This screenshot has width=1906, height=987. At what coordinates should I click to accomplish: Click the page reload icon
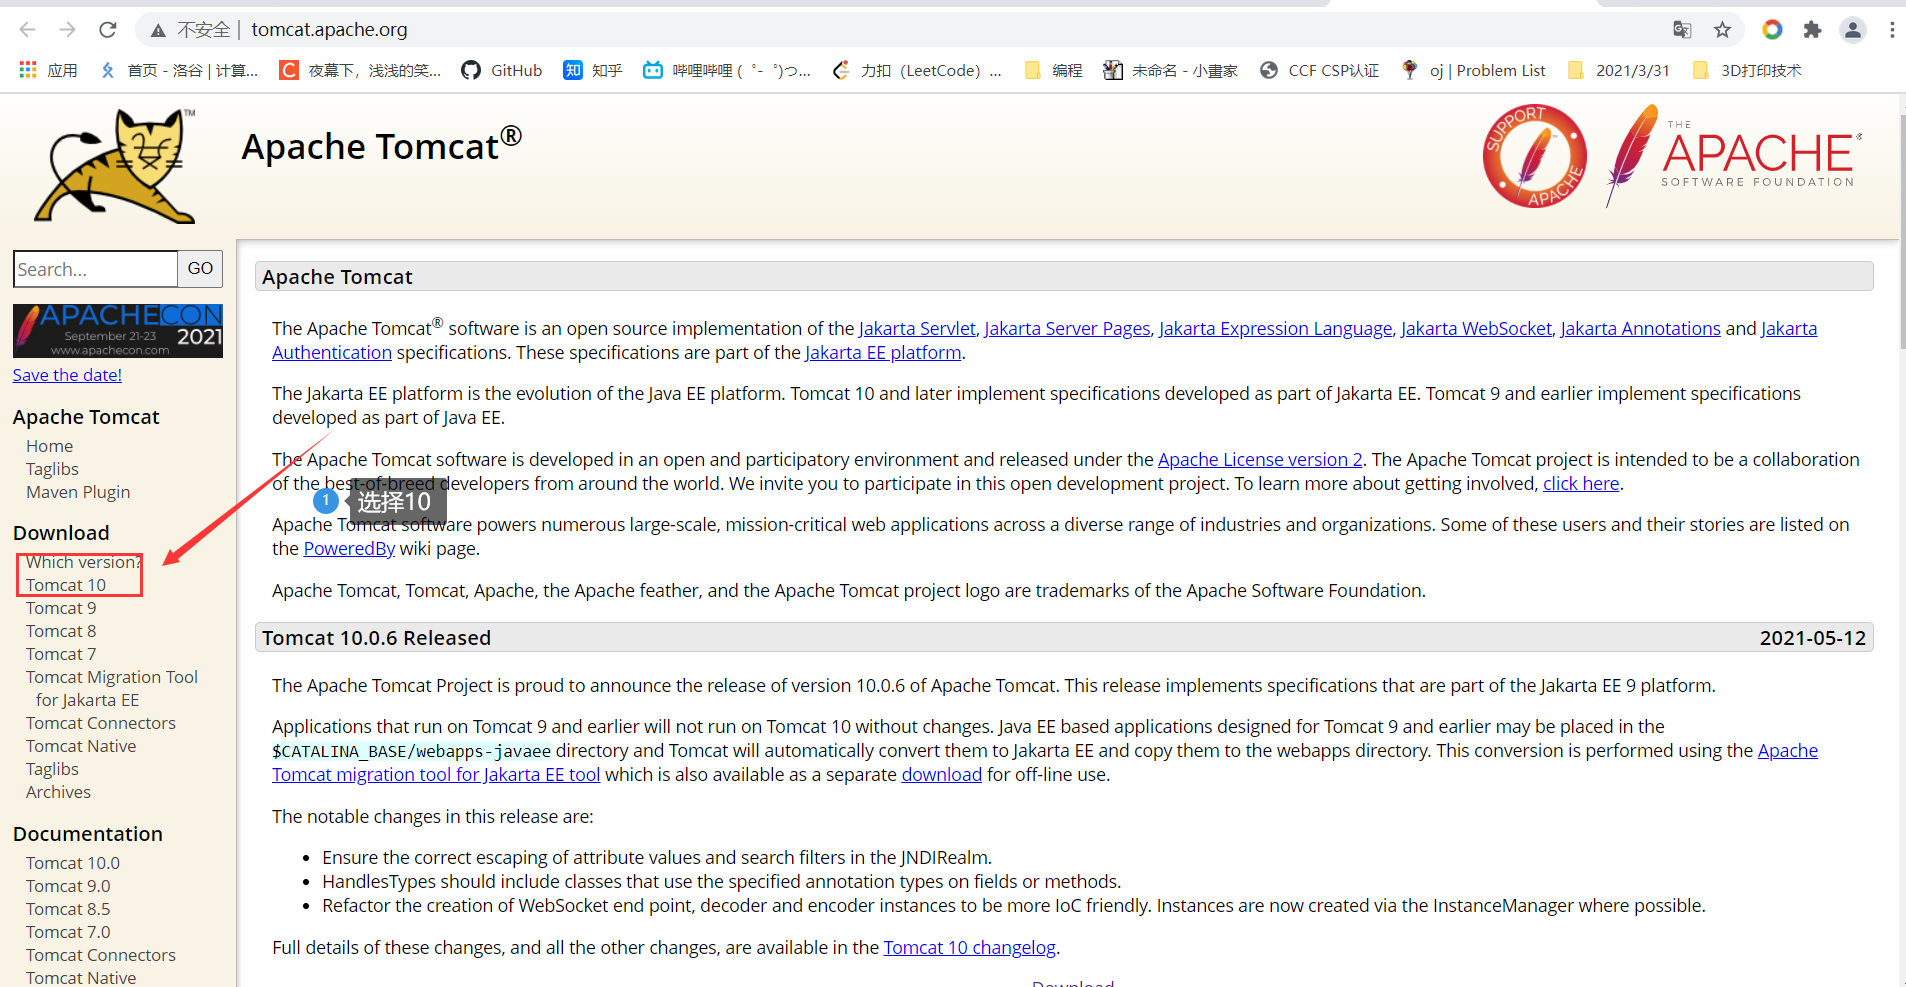[x=107, y=29]
